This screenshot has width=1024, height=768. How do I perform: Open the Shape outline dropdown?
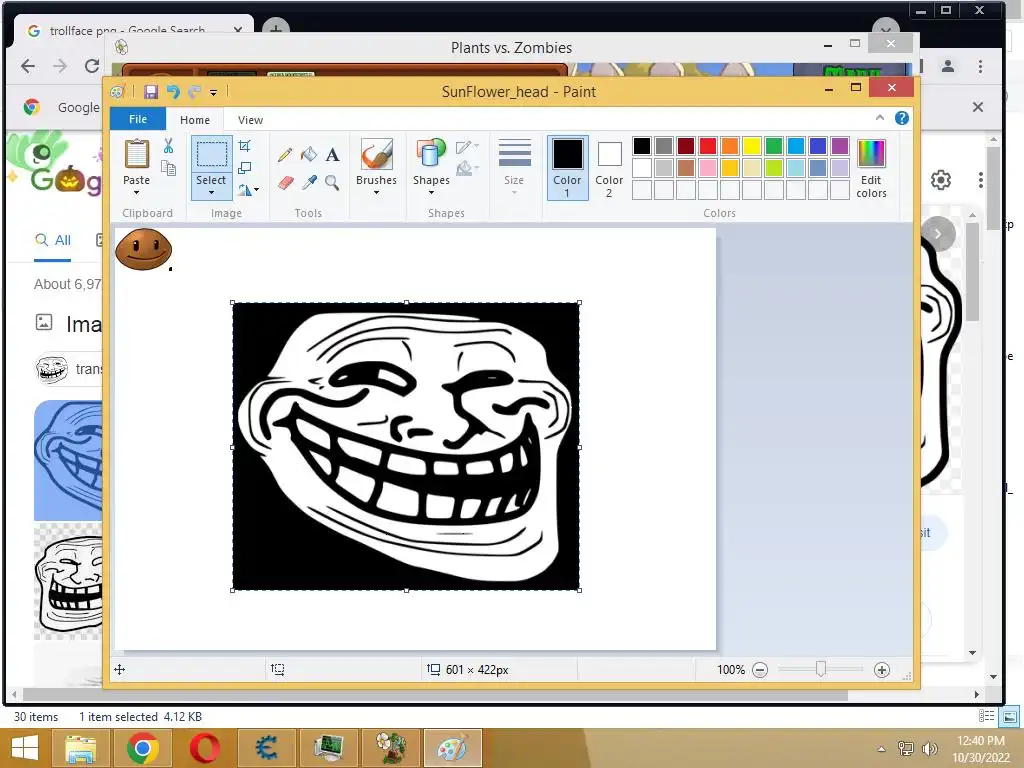point(468,147)
